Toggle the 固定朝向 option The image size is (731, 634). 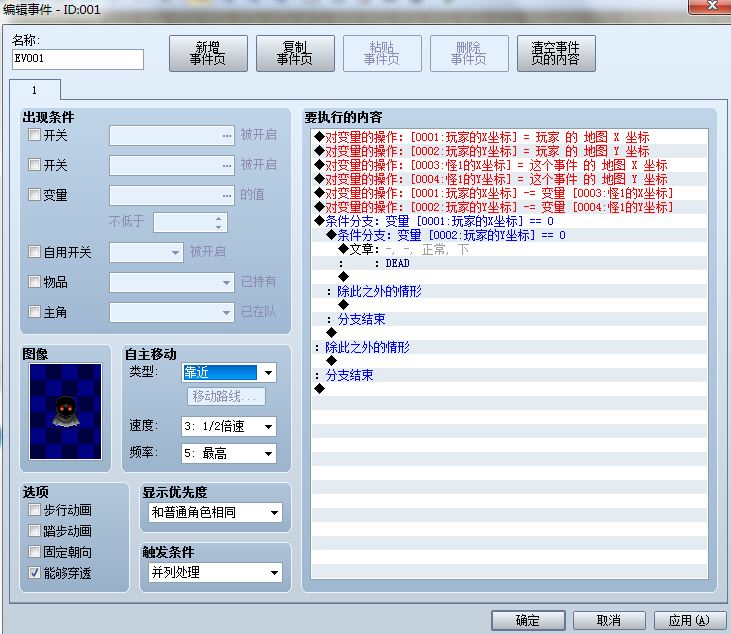point(34,552)
